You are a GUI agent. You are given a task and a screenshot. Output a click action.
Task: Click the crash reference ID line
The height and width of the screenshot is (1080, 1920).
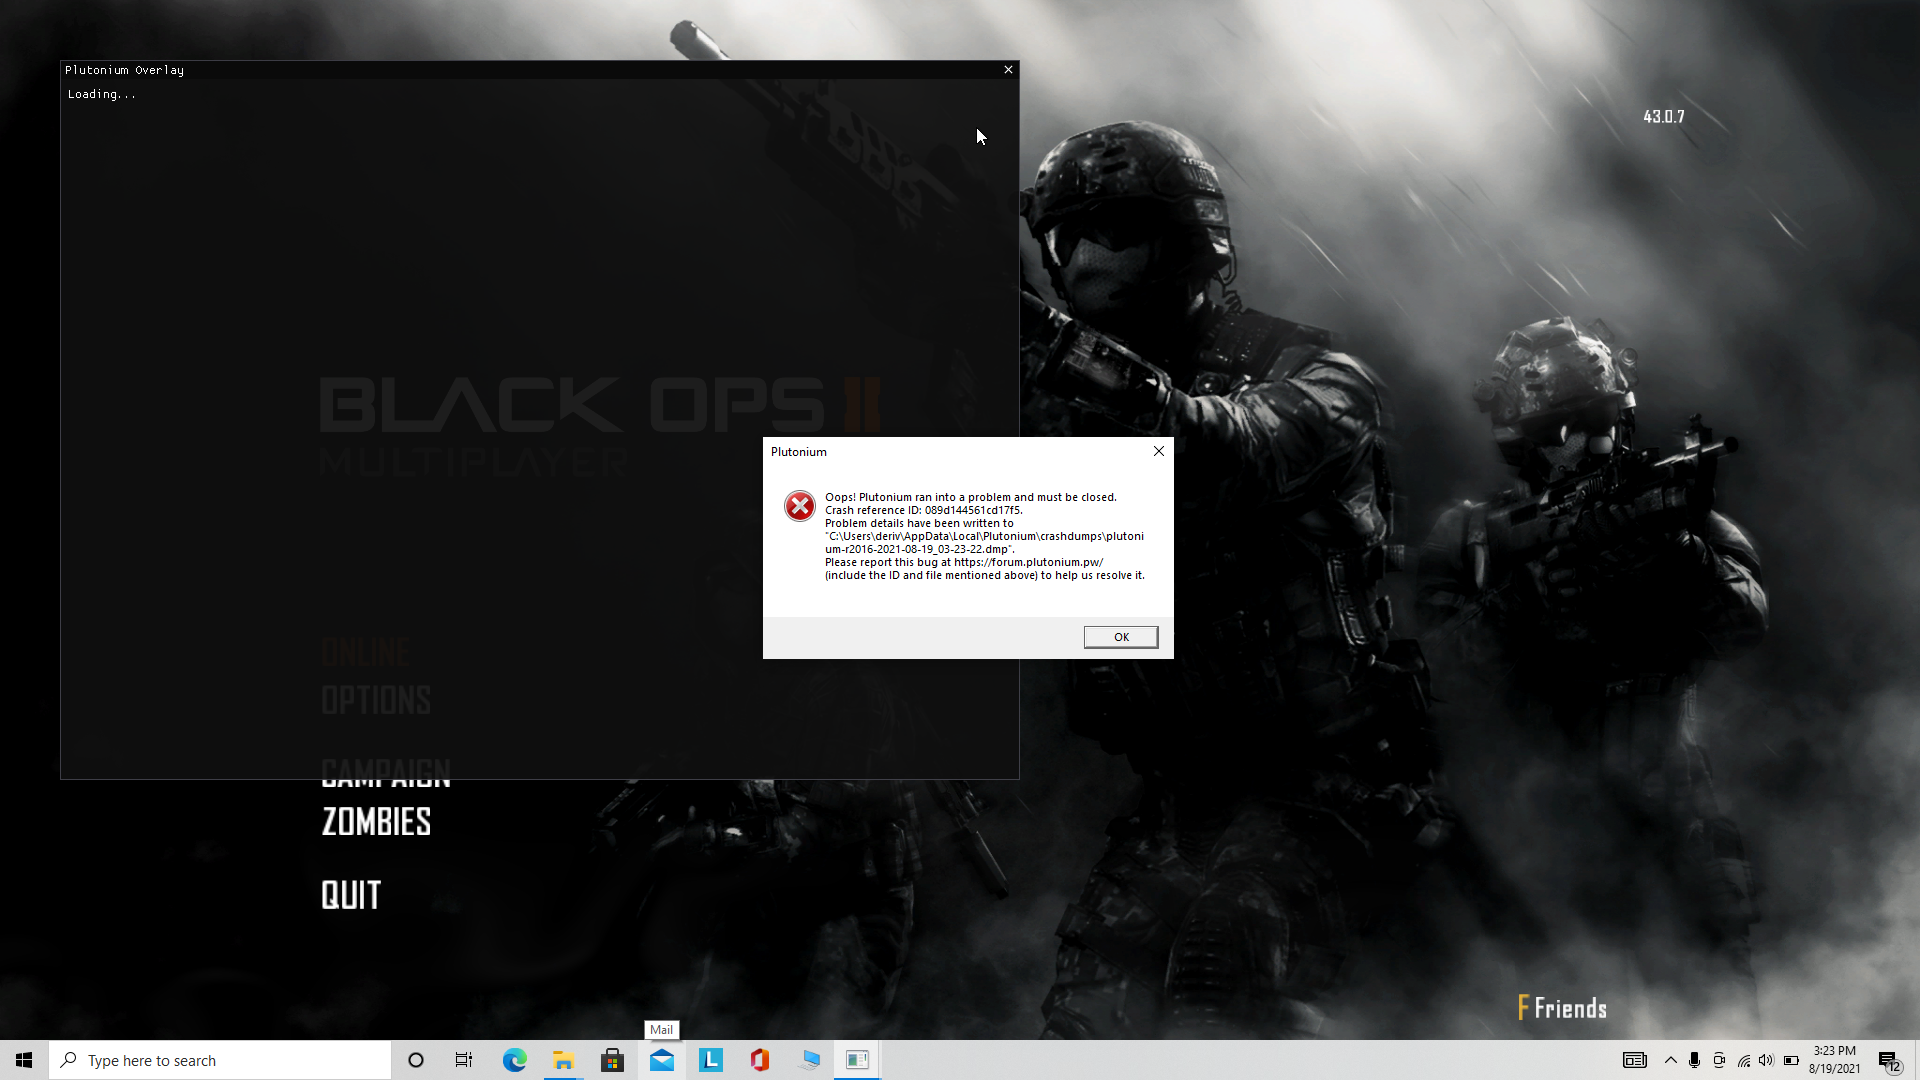[x=924, y=510]
